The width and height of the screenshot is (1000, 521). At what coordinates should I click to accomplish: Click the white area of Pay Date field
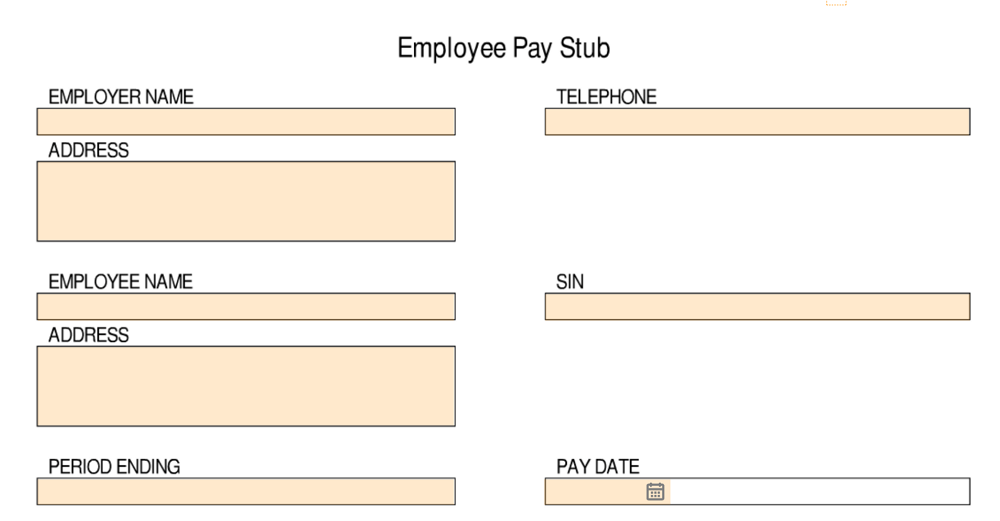pos(820,492)
